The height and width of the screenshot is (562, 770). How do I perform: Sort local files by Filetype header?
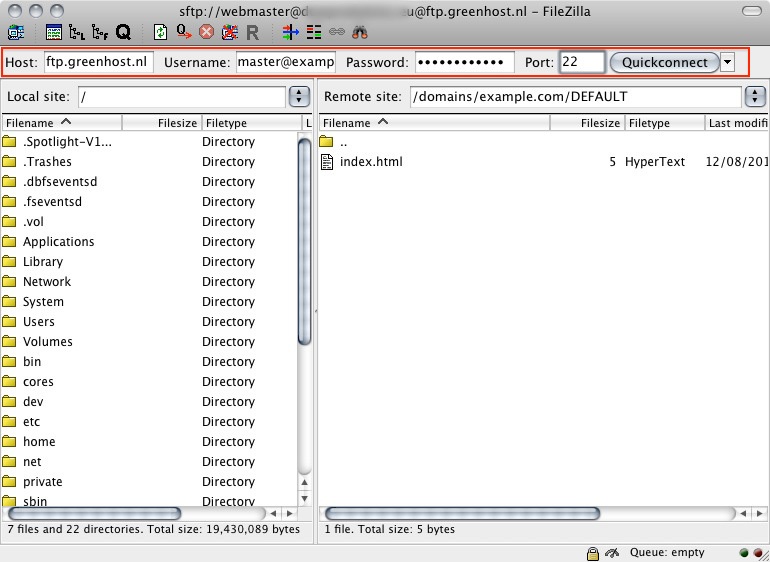click(x=252, y=123)
